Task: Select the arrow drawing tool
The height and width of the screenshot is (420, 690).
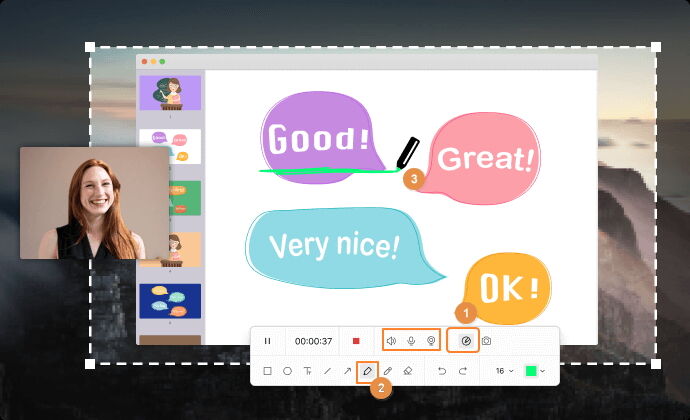Action: point(348,371)
